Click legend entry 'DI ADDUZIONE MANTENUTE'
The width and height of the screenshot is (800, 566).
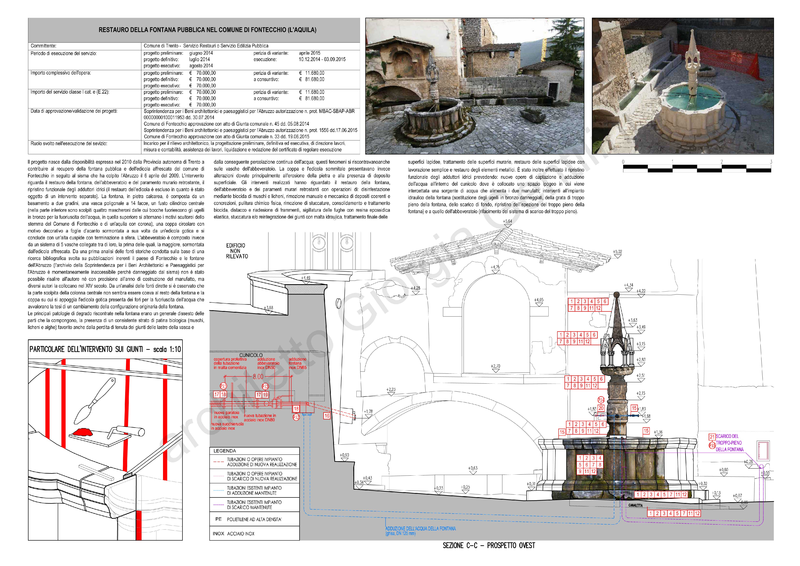tap(255, 490)
